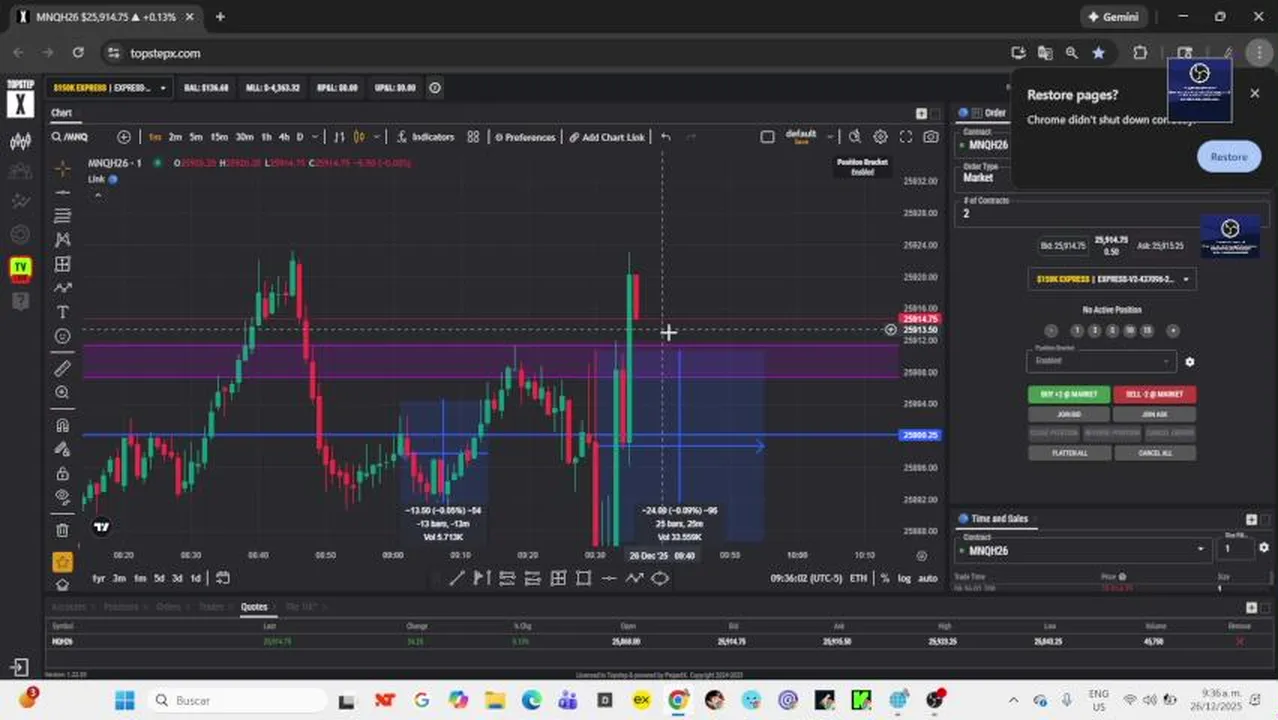
Task: Click Windows Start button on taskbar
Action: (x=124, y=700)
